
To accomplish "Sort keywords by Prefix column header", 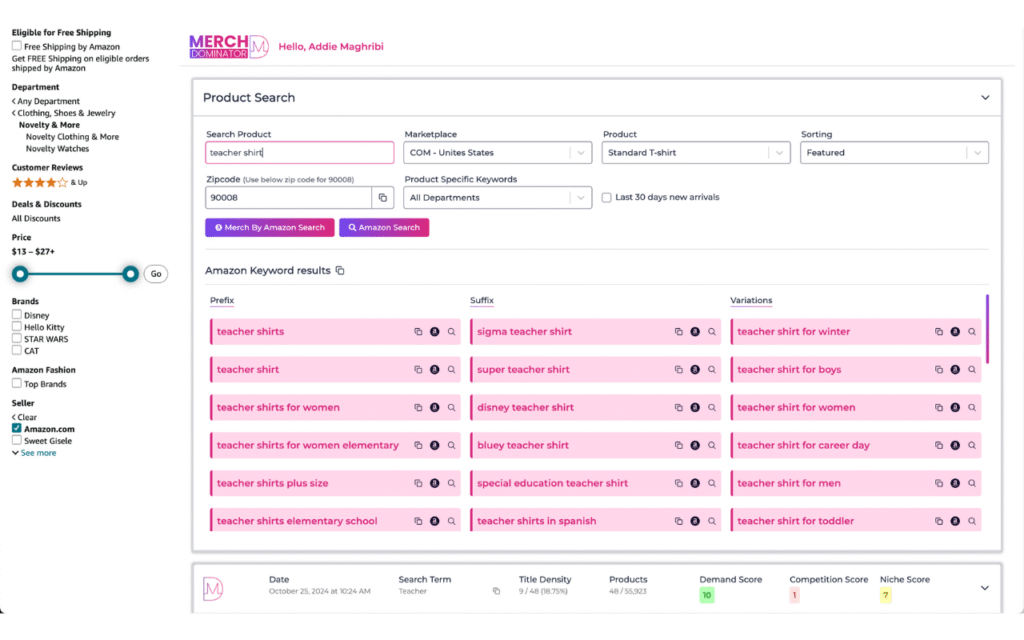I will [x=222, y=300].
